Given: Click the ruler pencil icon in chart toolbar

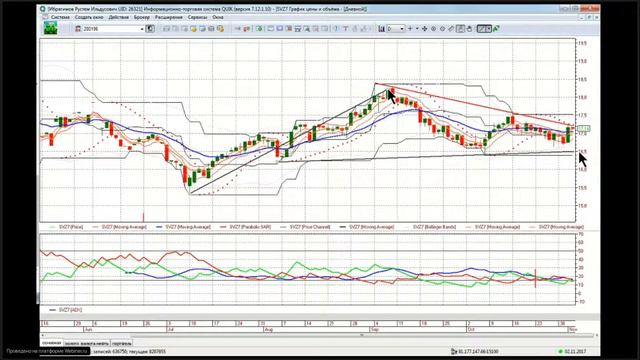Looking at the screenshot, I should pyautogui.click(x=451, y=29).
